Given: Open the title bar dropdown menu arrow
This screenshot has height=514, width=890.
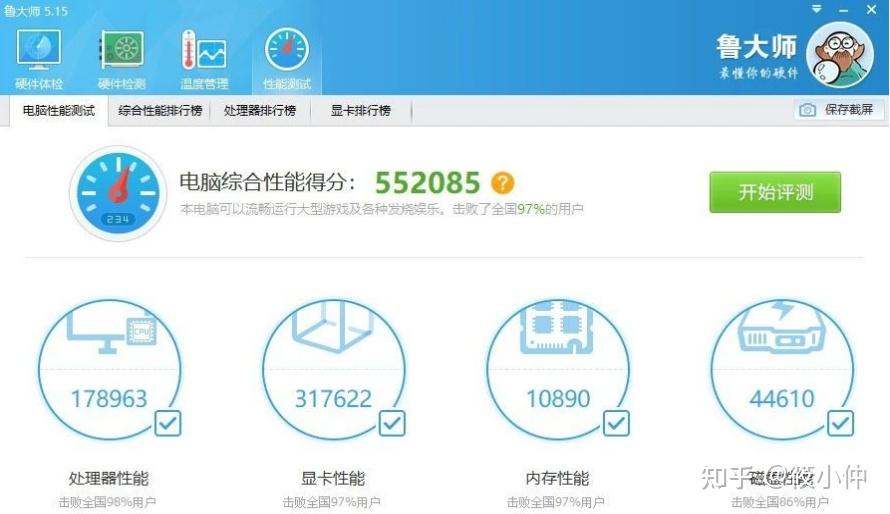Looking at the screenshot, I should [816, 9].
